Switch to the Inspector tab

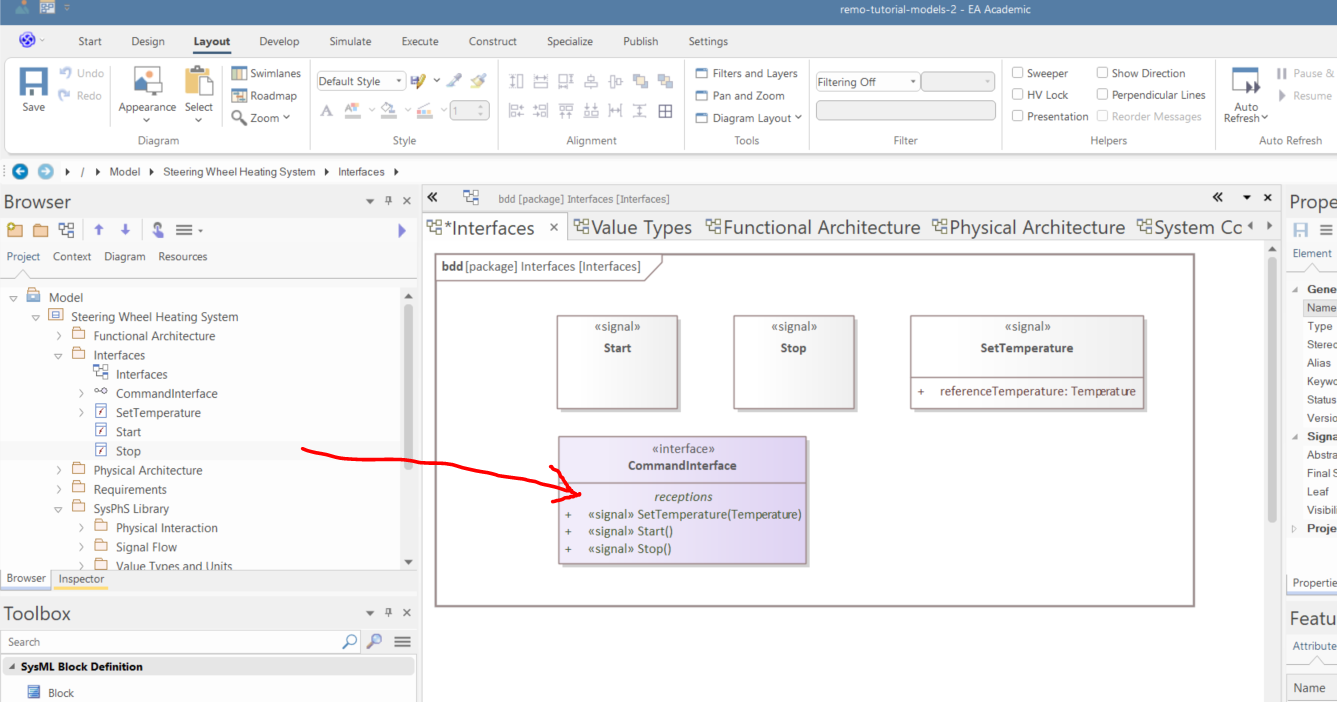[81, 579]
